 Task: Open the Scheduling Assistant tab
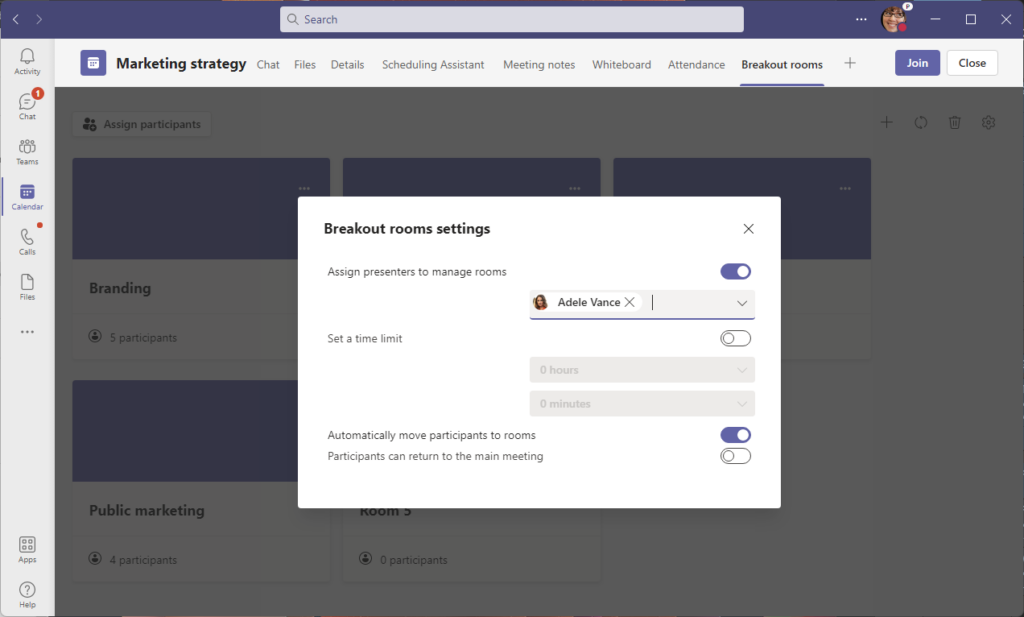(x=433, y=65)
